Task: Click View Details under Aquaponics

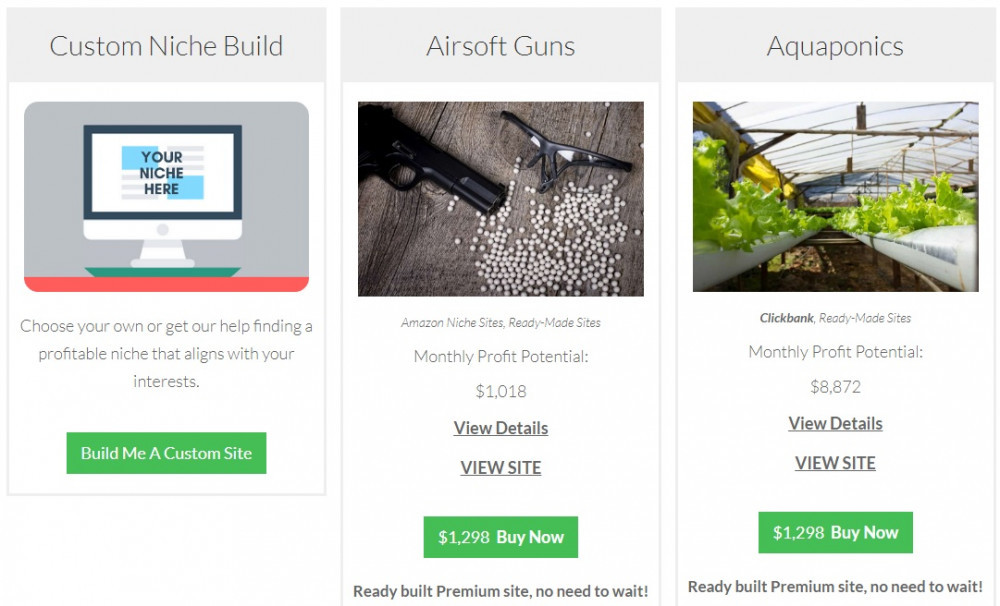Action: coord(835,424)
